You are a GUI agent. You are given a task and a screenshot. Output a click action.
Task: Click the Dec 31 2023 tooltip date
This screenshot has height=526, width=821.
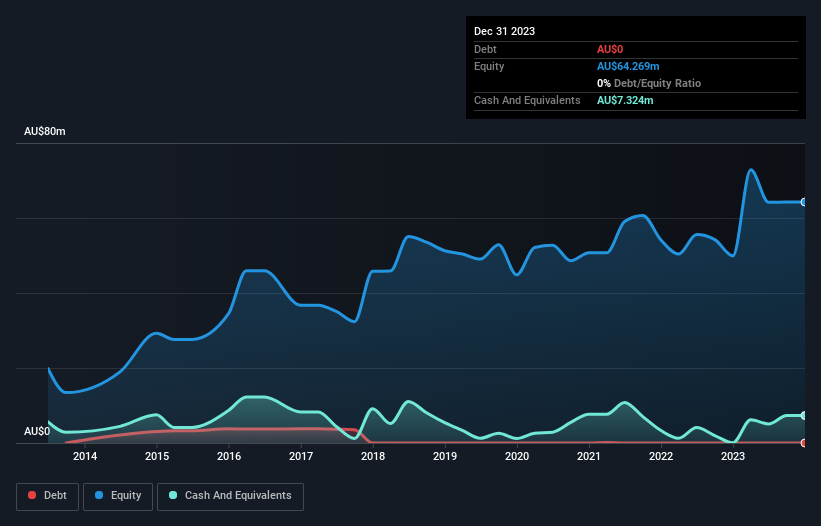pyautogui.click(x=504, y=31)
